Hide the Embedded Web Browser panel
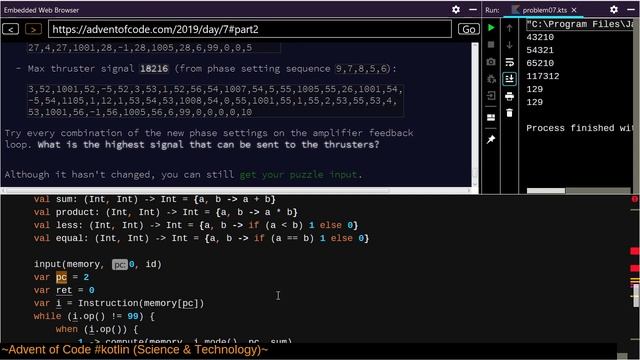Image resolution: width=640 pixels, height=360 pixels. [473, 9]
